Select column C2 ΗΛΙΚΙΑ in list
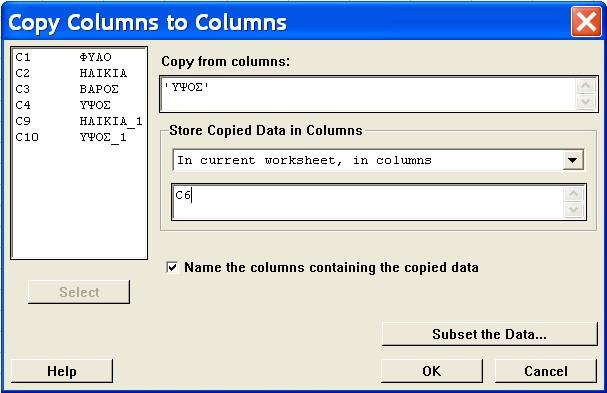This screenshot has width=607, height=393. [x=79, y=73]
